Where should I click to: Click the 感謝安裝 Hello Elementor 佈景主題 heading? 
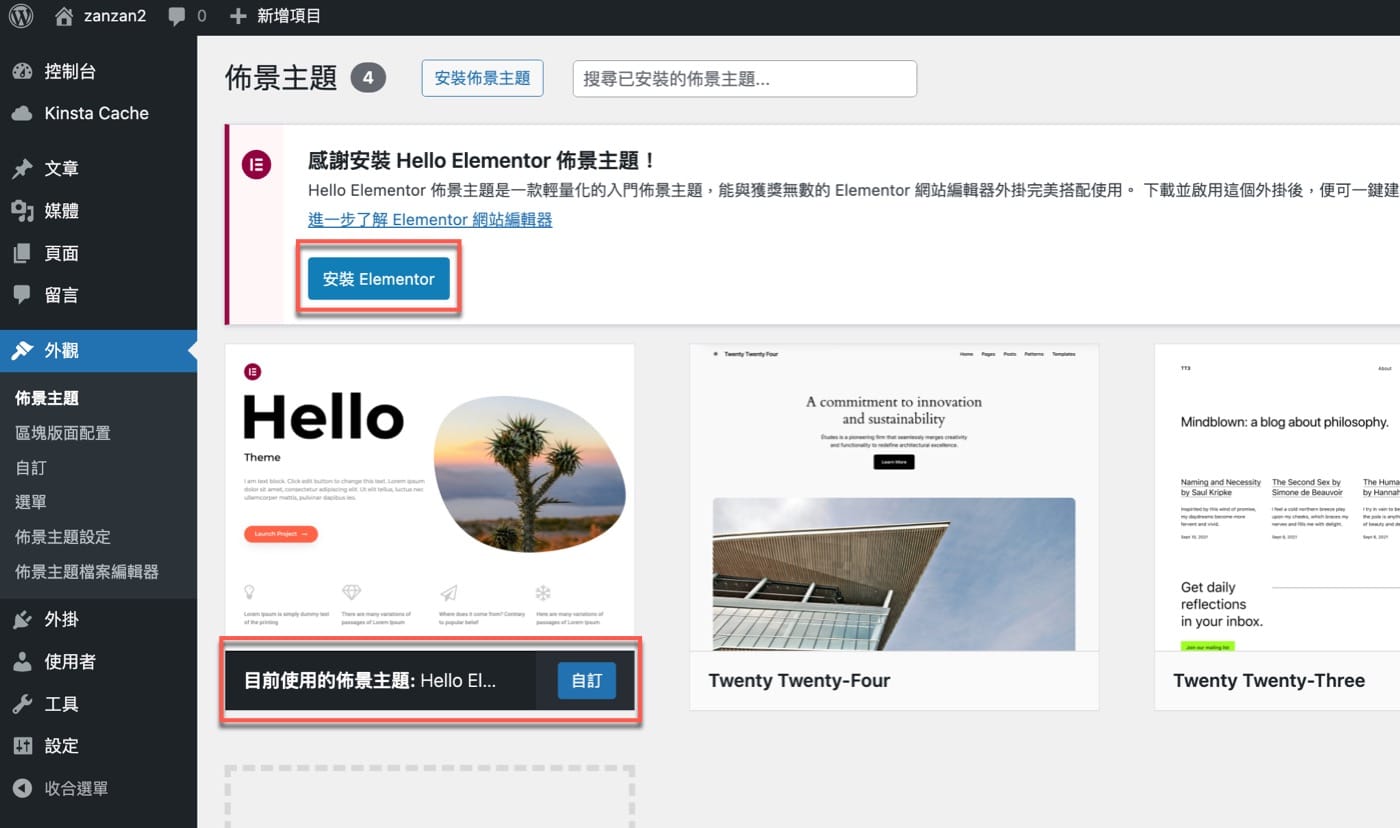click(x=482, y=160)
